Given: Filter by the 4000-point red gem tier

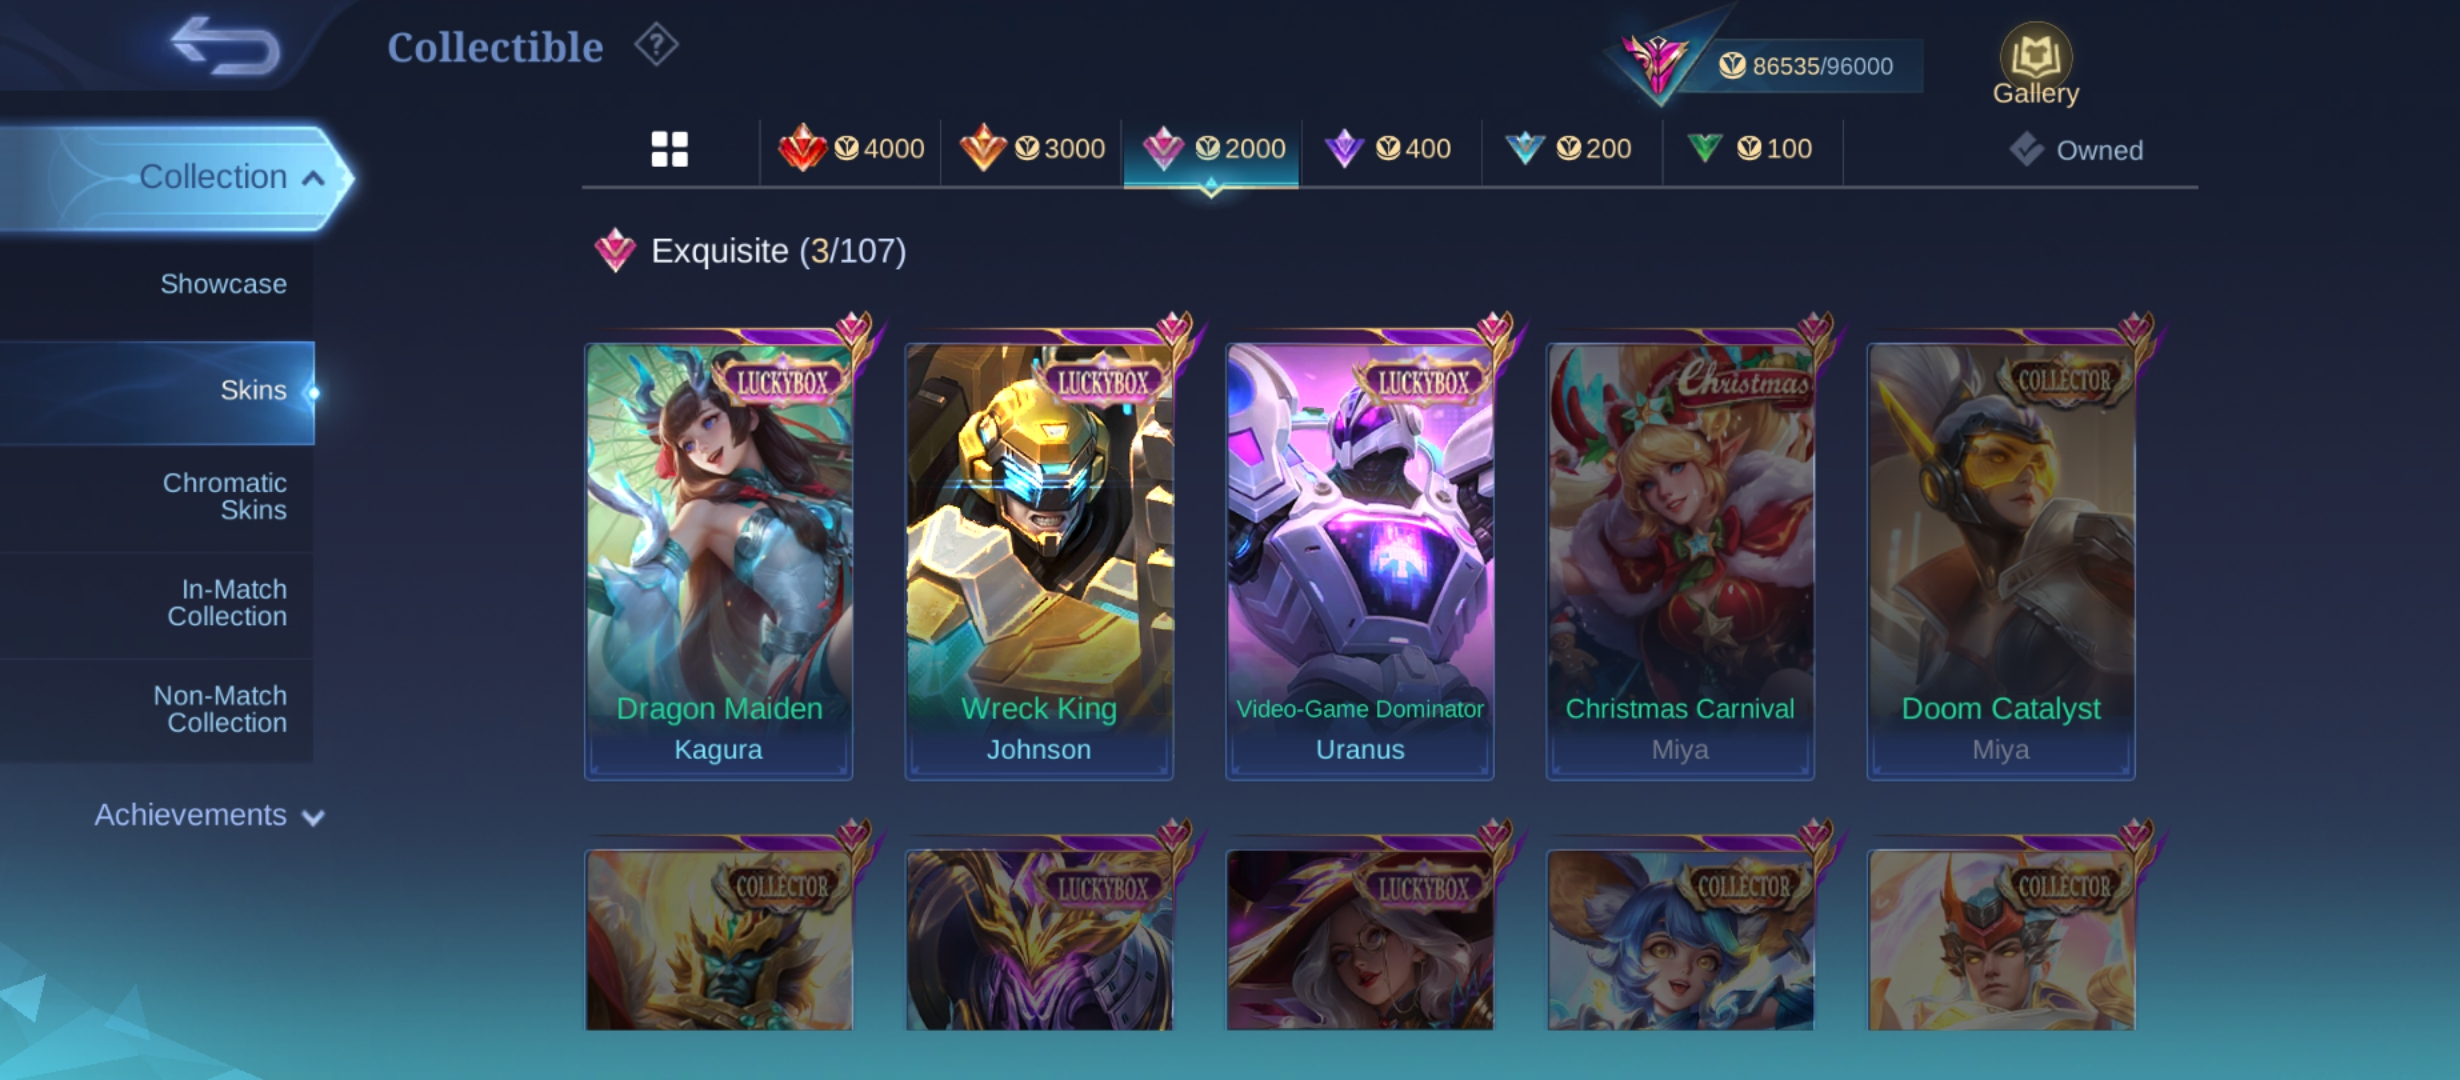Looking at the screenshot, I should point(851,149).
